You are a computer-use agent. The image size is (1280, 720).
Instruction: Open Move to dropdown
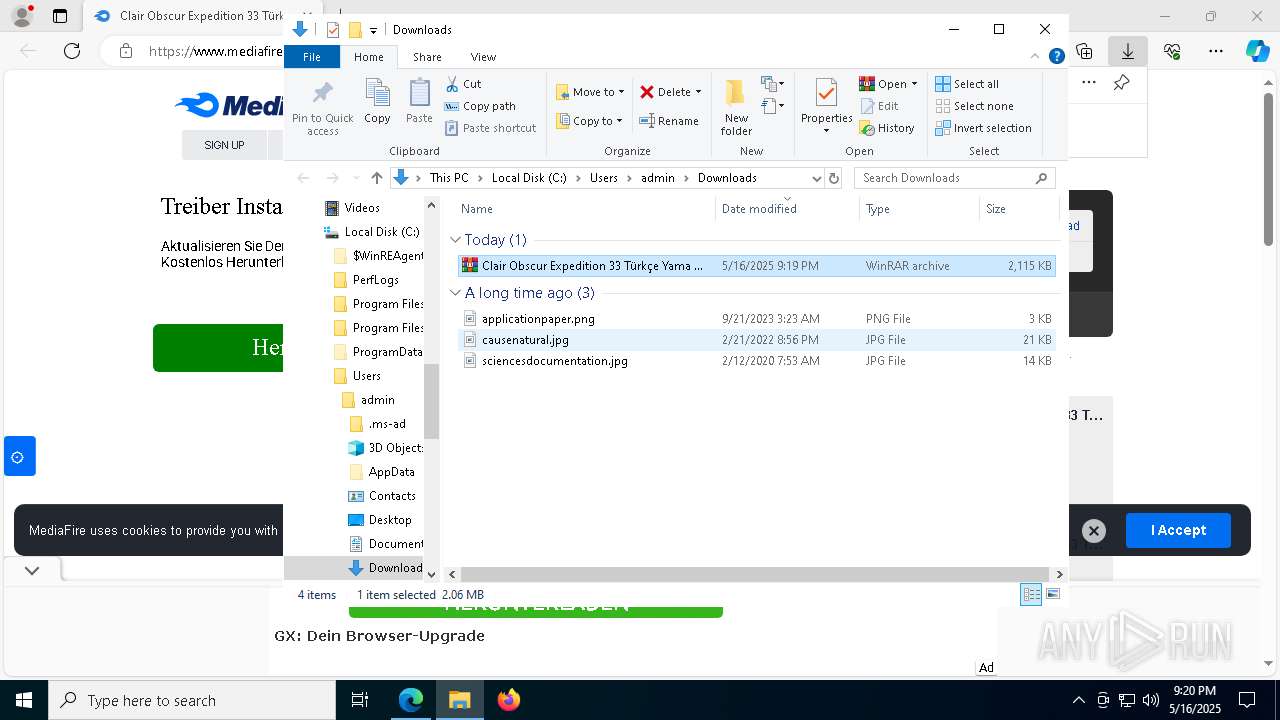pyautogui.click(x=590, y=92)
